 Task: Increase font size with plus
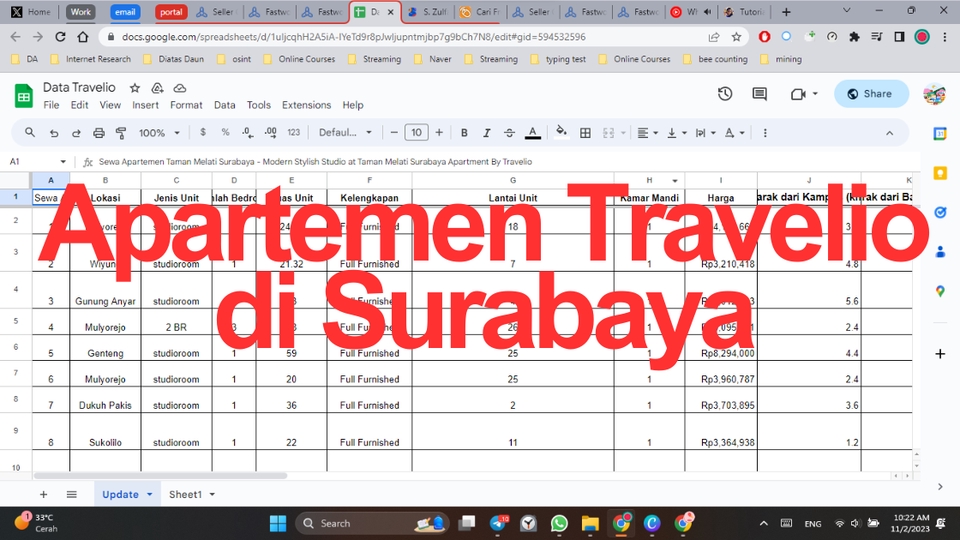pyautogui.click(x=439, y=132)
